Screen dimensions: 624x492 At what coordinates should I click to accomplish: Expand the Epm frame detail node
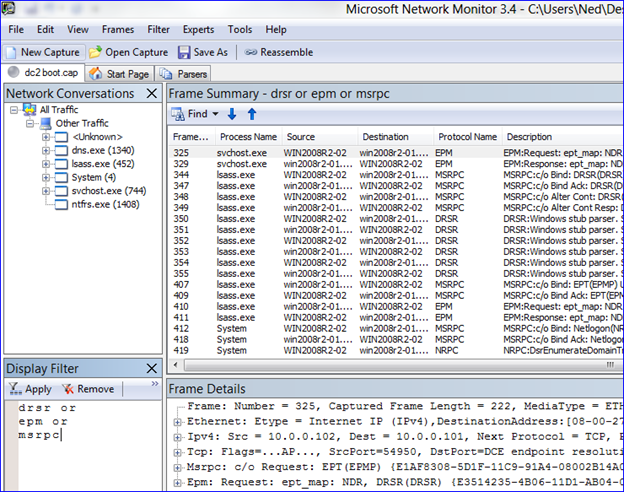pos(177,482)
